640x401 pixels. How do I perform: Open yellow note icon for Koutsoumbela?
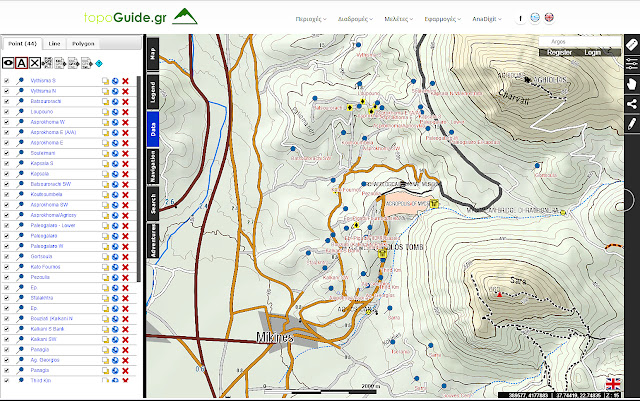point(105,195)
